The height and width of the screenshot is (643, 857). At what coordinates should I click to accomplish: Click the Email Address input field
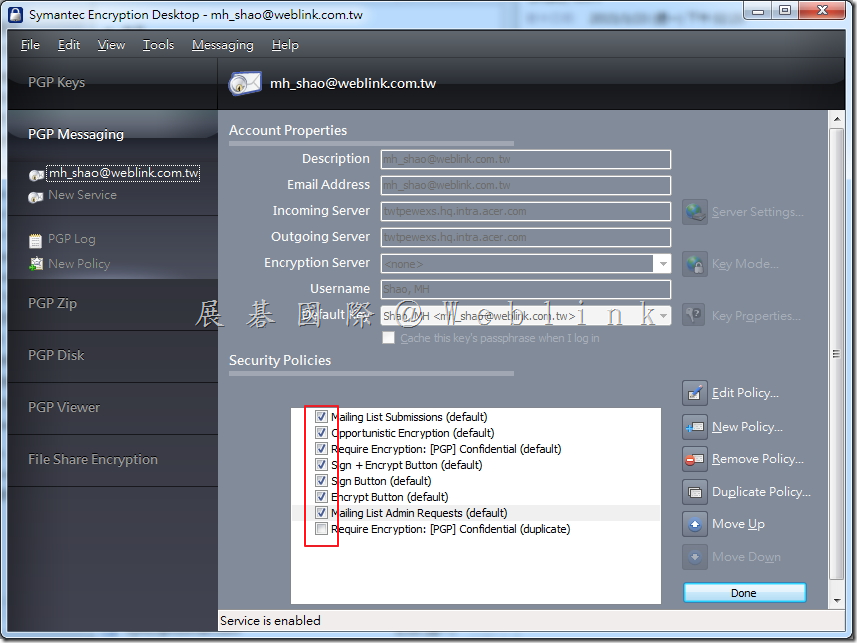point(526,185)
